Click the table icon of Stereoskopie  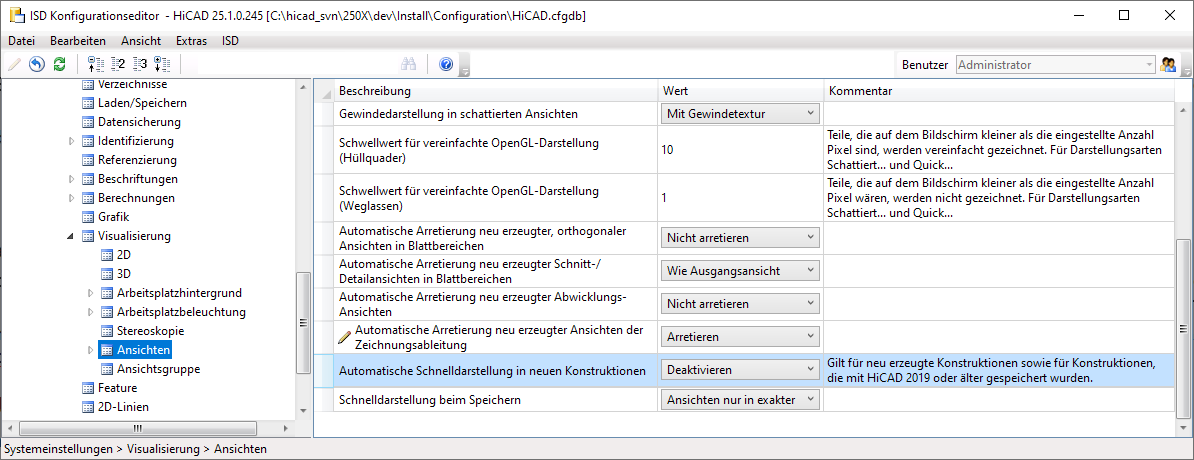(107, 331)
